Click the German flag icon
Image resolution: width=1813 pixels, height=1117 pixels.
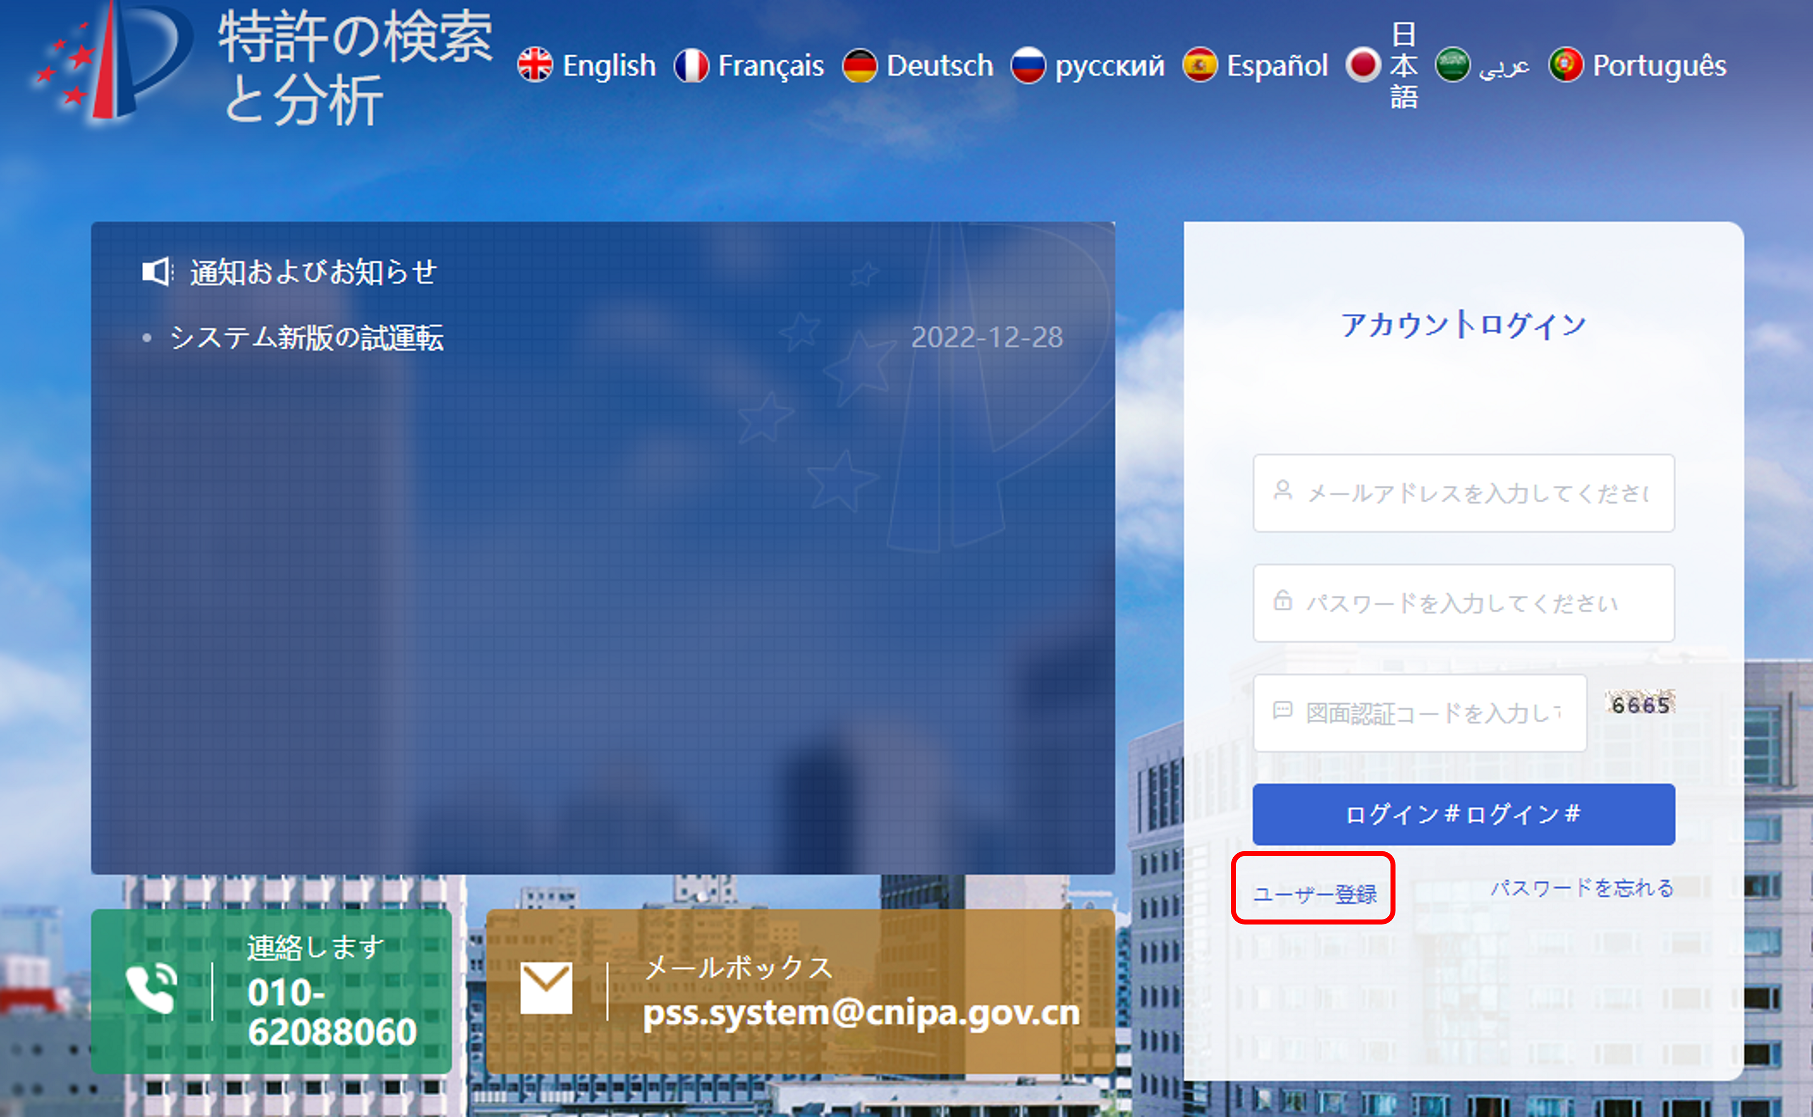coord(860,65)
